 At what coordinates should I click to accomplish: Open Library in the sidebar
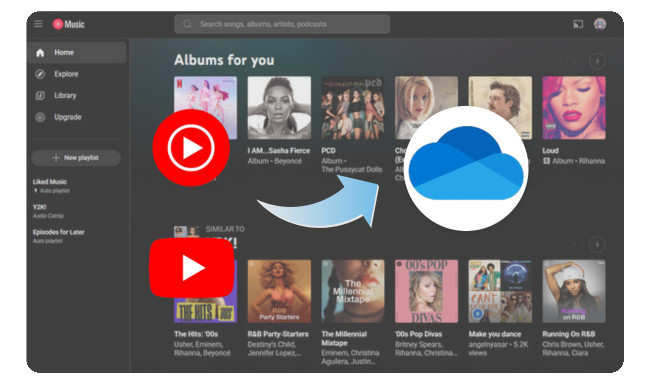click(77, 95)
